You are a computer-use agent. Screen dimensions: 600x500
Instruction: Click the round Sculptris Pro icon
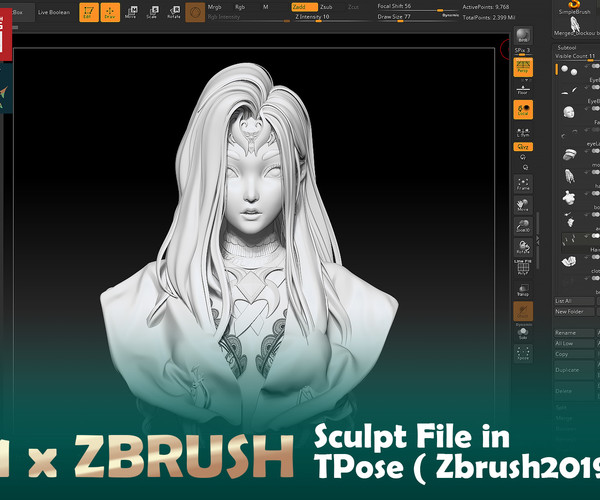(195, 12)
